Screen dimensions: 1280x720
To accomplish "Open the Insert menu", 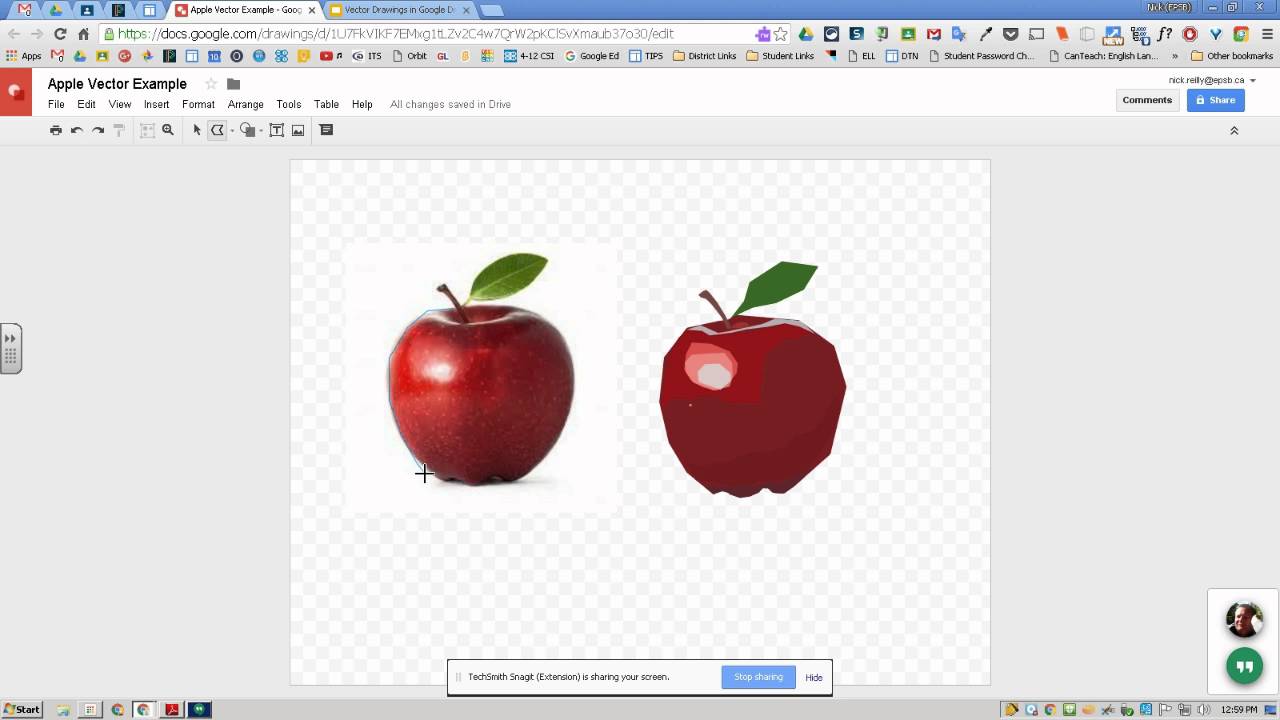I will click(156, 104).
